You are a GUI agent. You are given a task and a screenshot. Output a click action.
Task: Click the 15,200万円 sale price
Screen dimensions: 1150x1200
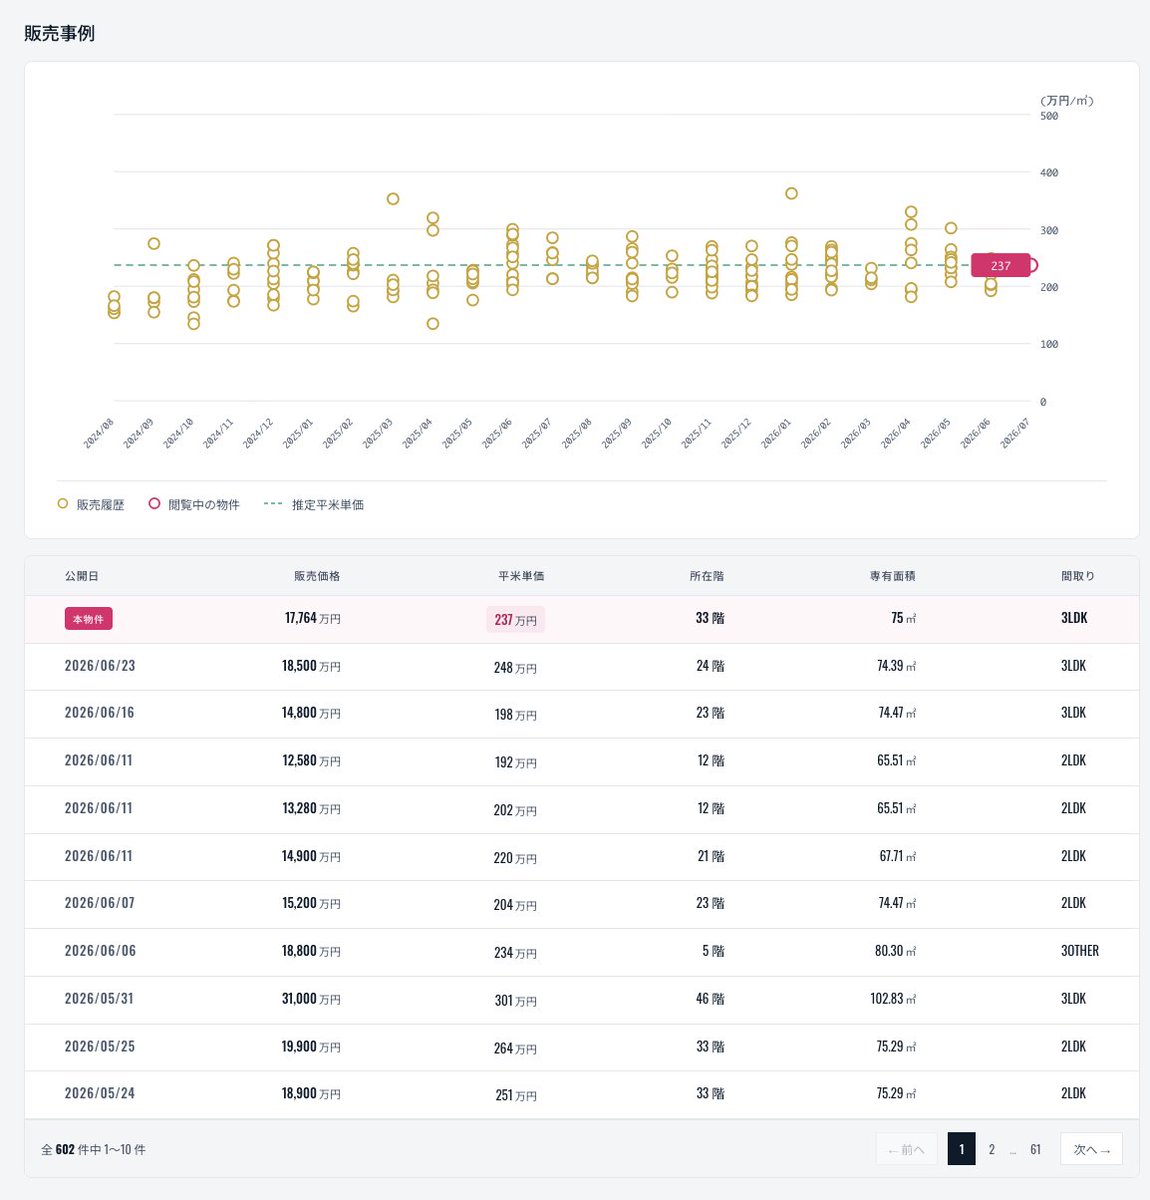[x=311, y=903]
